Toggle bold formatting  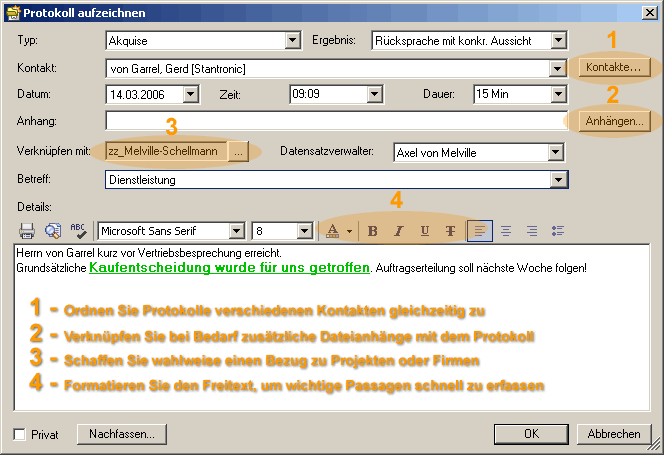tap(373, 231)
